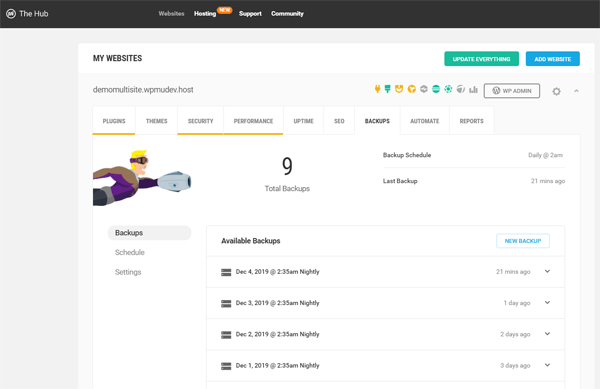The width and height of the screenshot is (600, 389).
Task: Click the orange plug Plugins status icon
Action: coord(377,89)
